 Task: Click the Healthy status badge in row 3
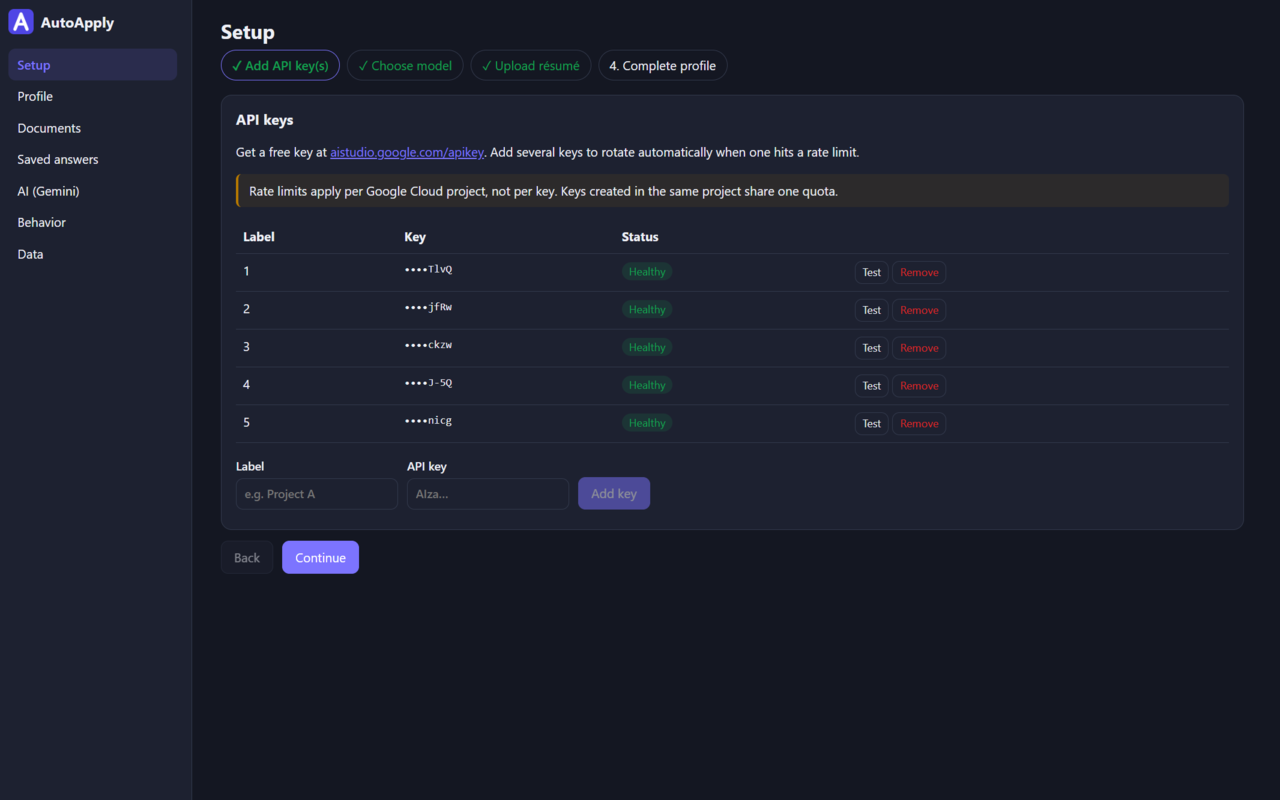point(647,348)
